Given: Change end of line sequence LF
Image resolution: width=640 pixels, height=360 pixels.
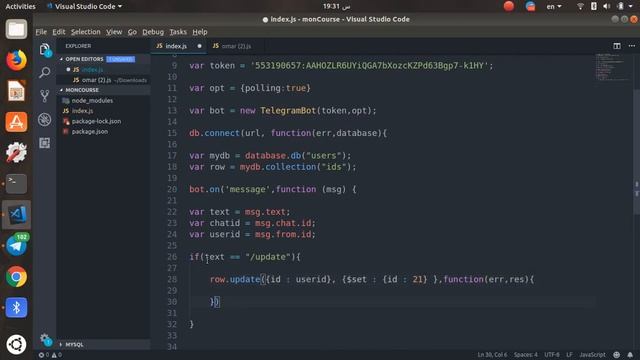Looking at the screenshot, I should (569, 355).
